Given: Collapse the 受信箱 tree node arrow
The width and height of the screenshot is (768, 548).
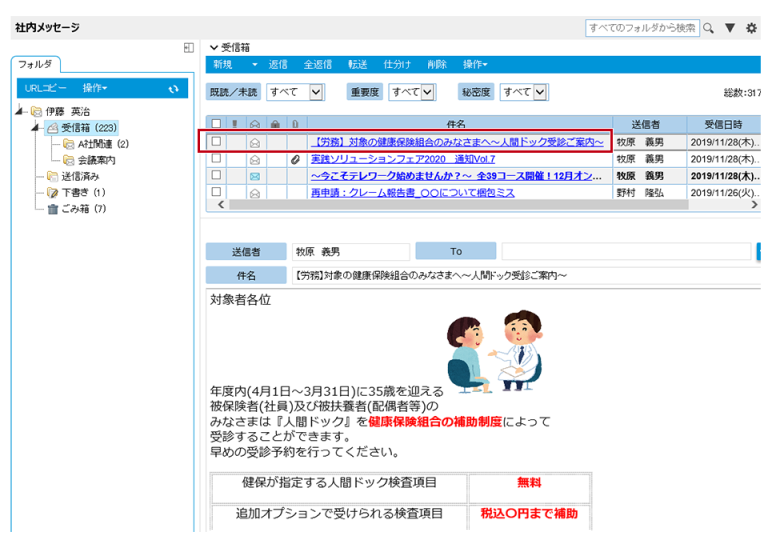Looking at the screenshot, I should (36, 128).
